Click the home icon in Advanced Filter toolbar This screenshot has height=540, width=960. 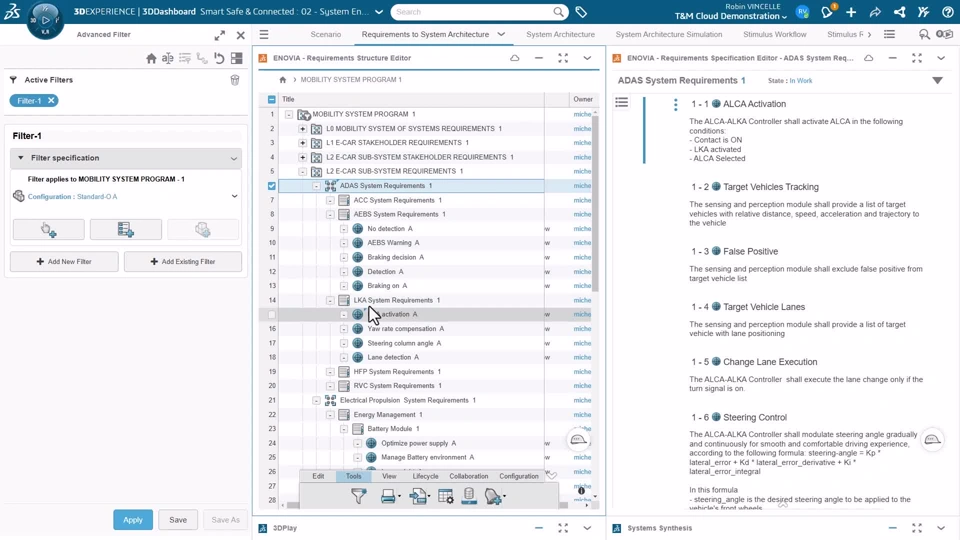pos(151,58)
